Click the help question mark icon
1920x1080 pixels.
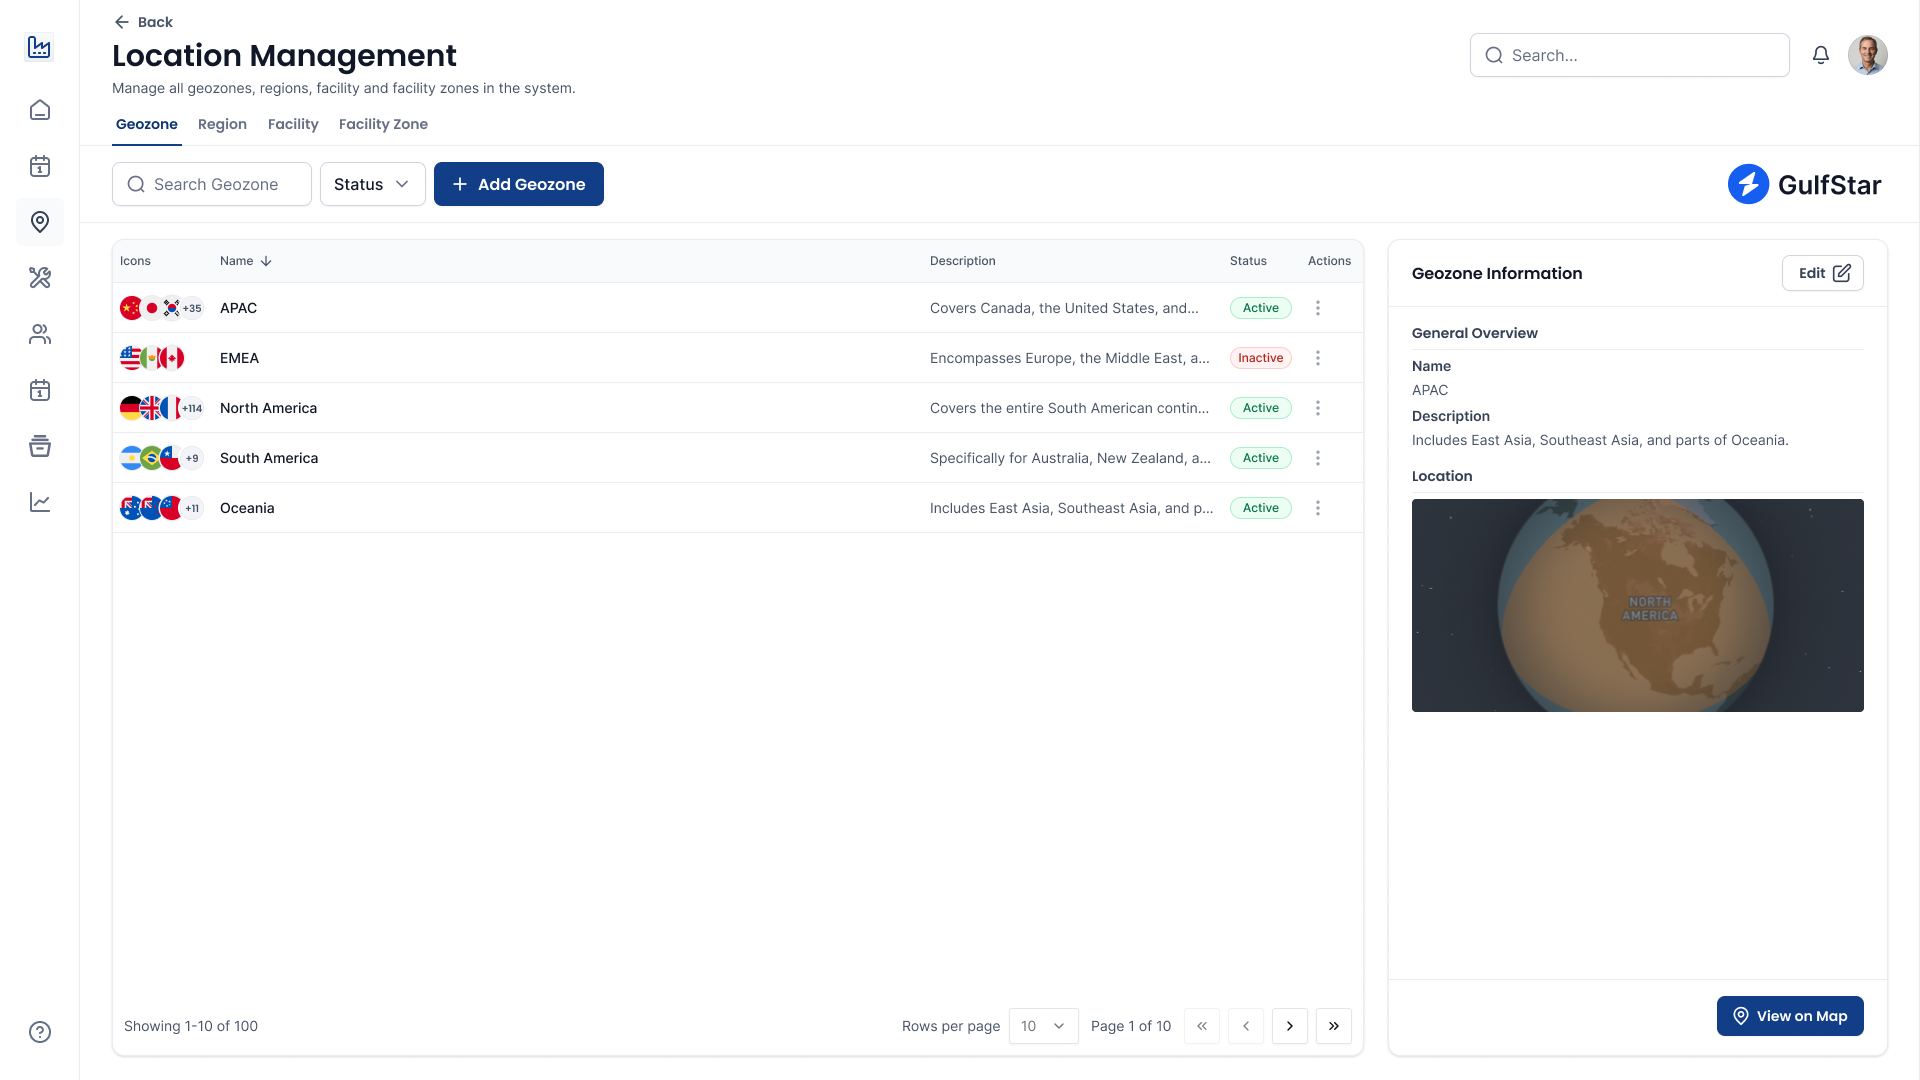point(40,1031)
